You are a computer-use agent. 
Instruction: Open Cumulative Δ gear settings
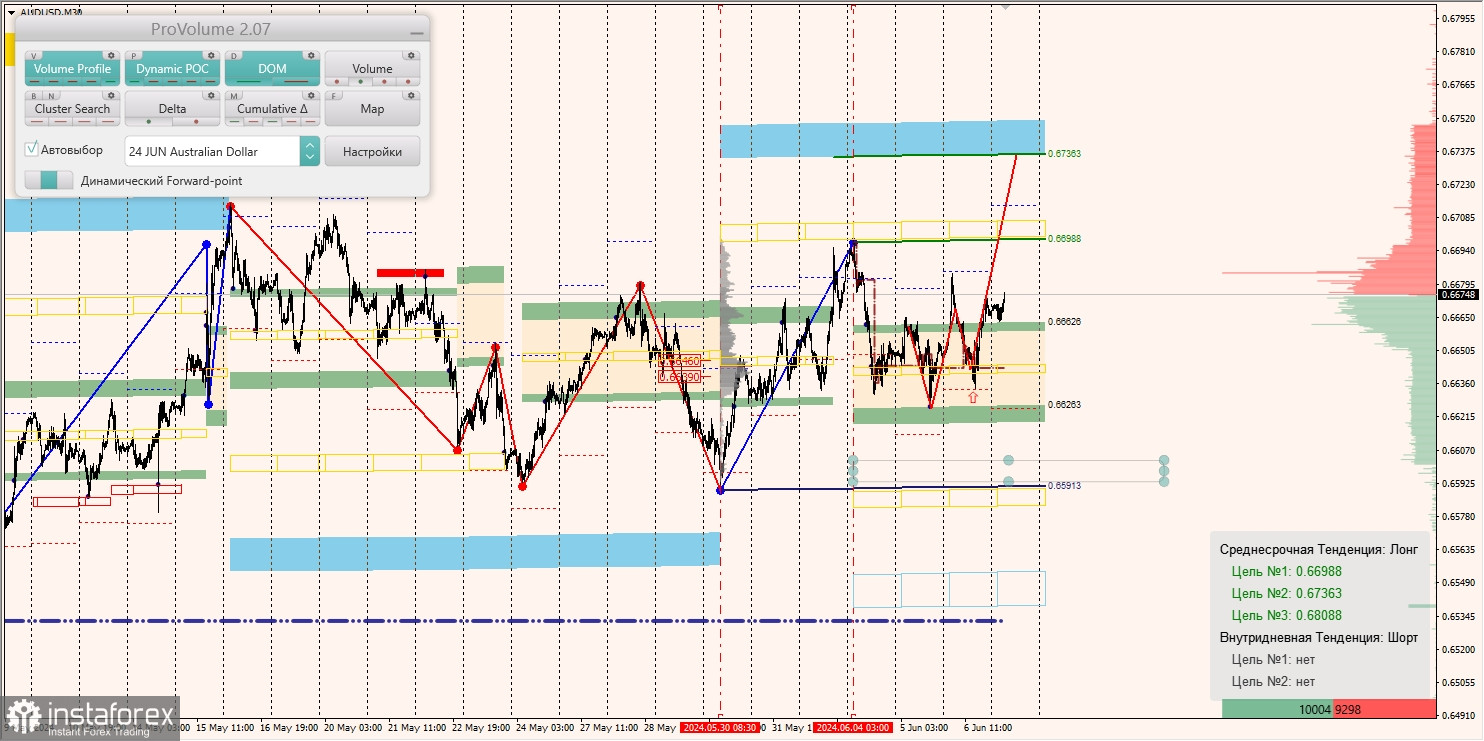tap(311, 96)
